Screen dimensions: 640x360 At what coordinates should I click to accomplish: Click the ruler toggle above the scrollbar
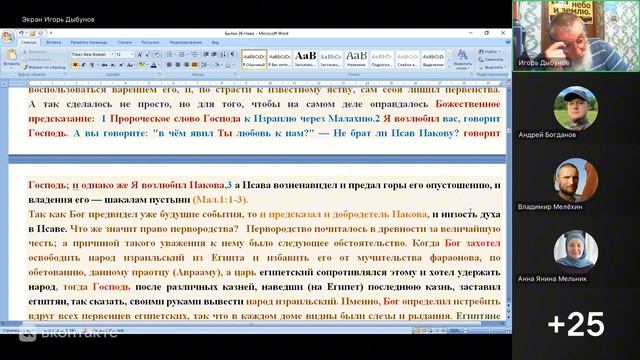[509, 83]
